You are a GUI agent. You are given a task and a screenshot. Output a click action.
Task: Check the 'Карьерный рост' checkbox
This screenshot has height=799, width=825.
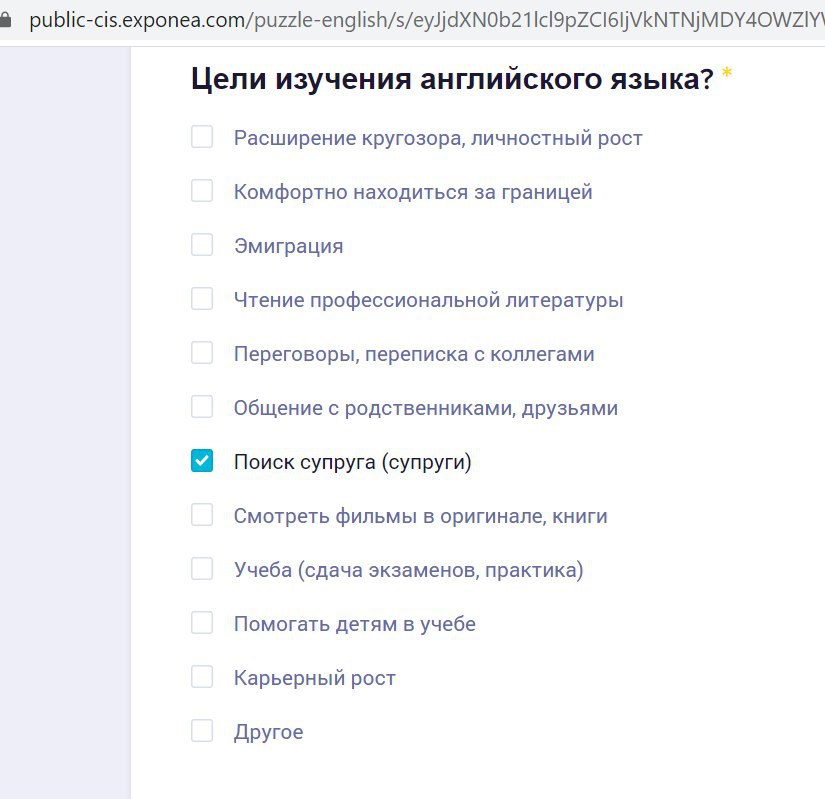coord(202,677)
